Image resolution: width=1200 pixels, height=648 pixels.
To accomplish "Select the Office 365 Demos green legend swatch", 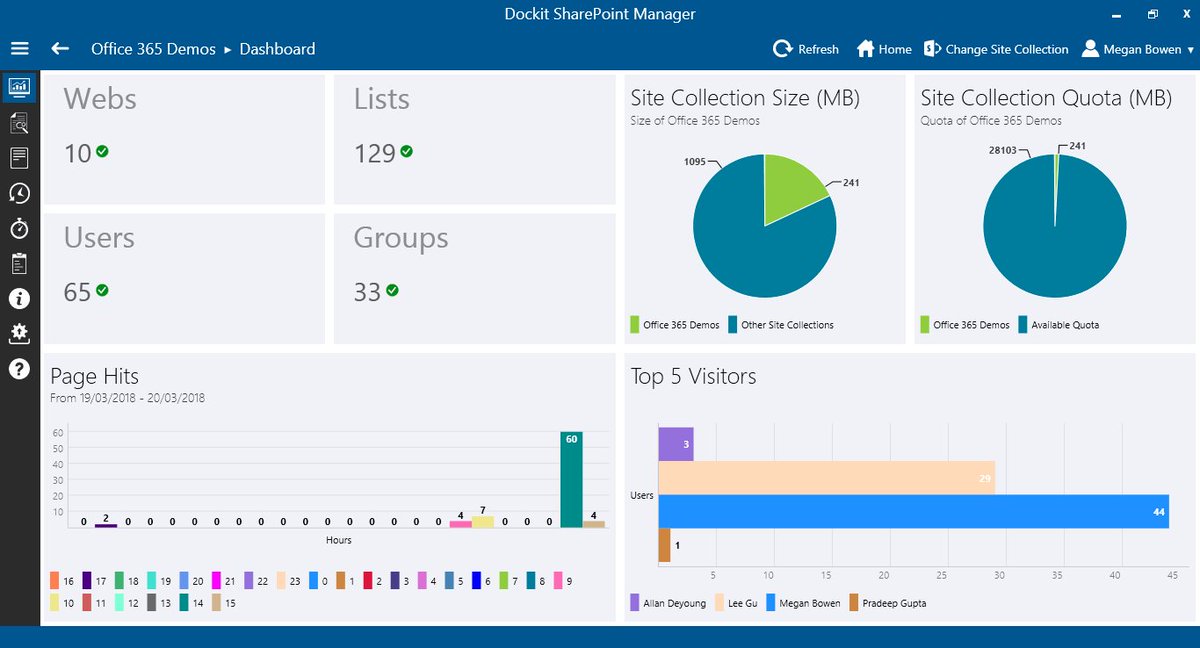I will (x=634, y=324).
